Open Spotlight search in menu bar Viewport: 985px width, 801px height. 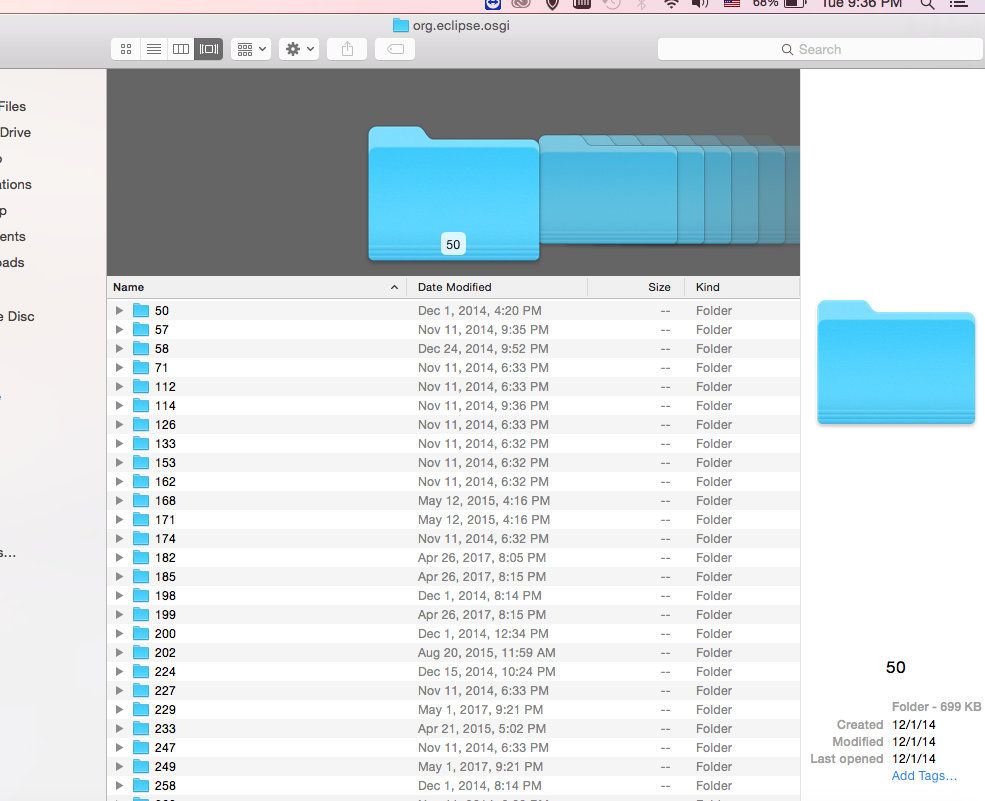click(x=927, y=4)
